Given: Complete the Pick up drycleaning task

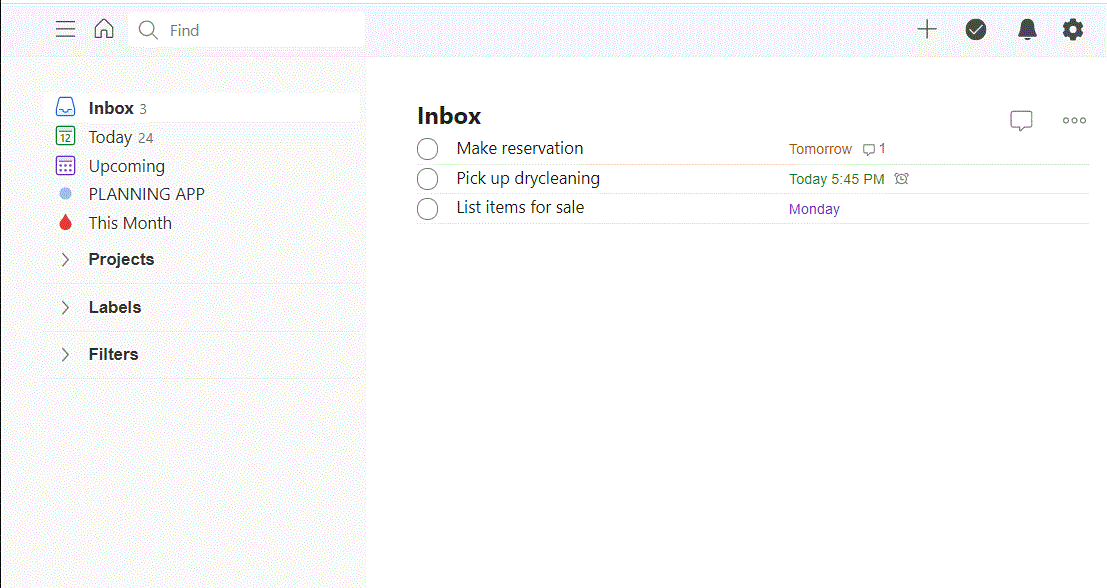Looking at the screenshot, I should point(427,178).
